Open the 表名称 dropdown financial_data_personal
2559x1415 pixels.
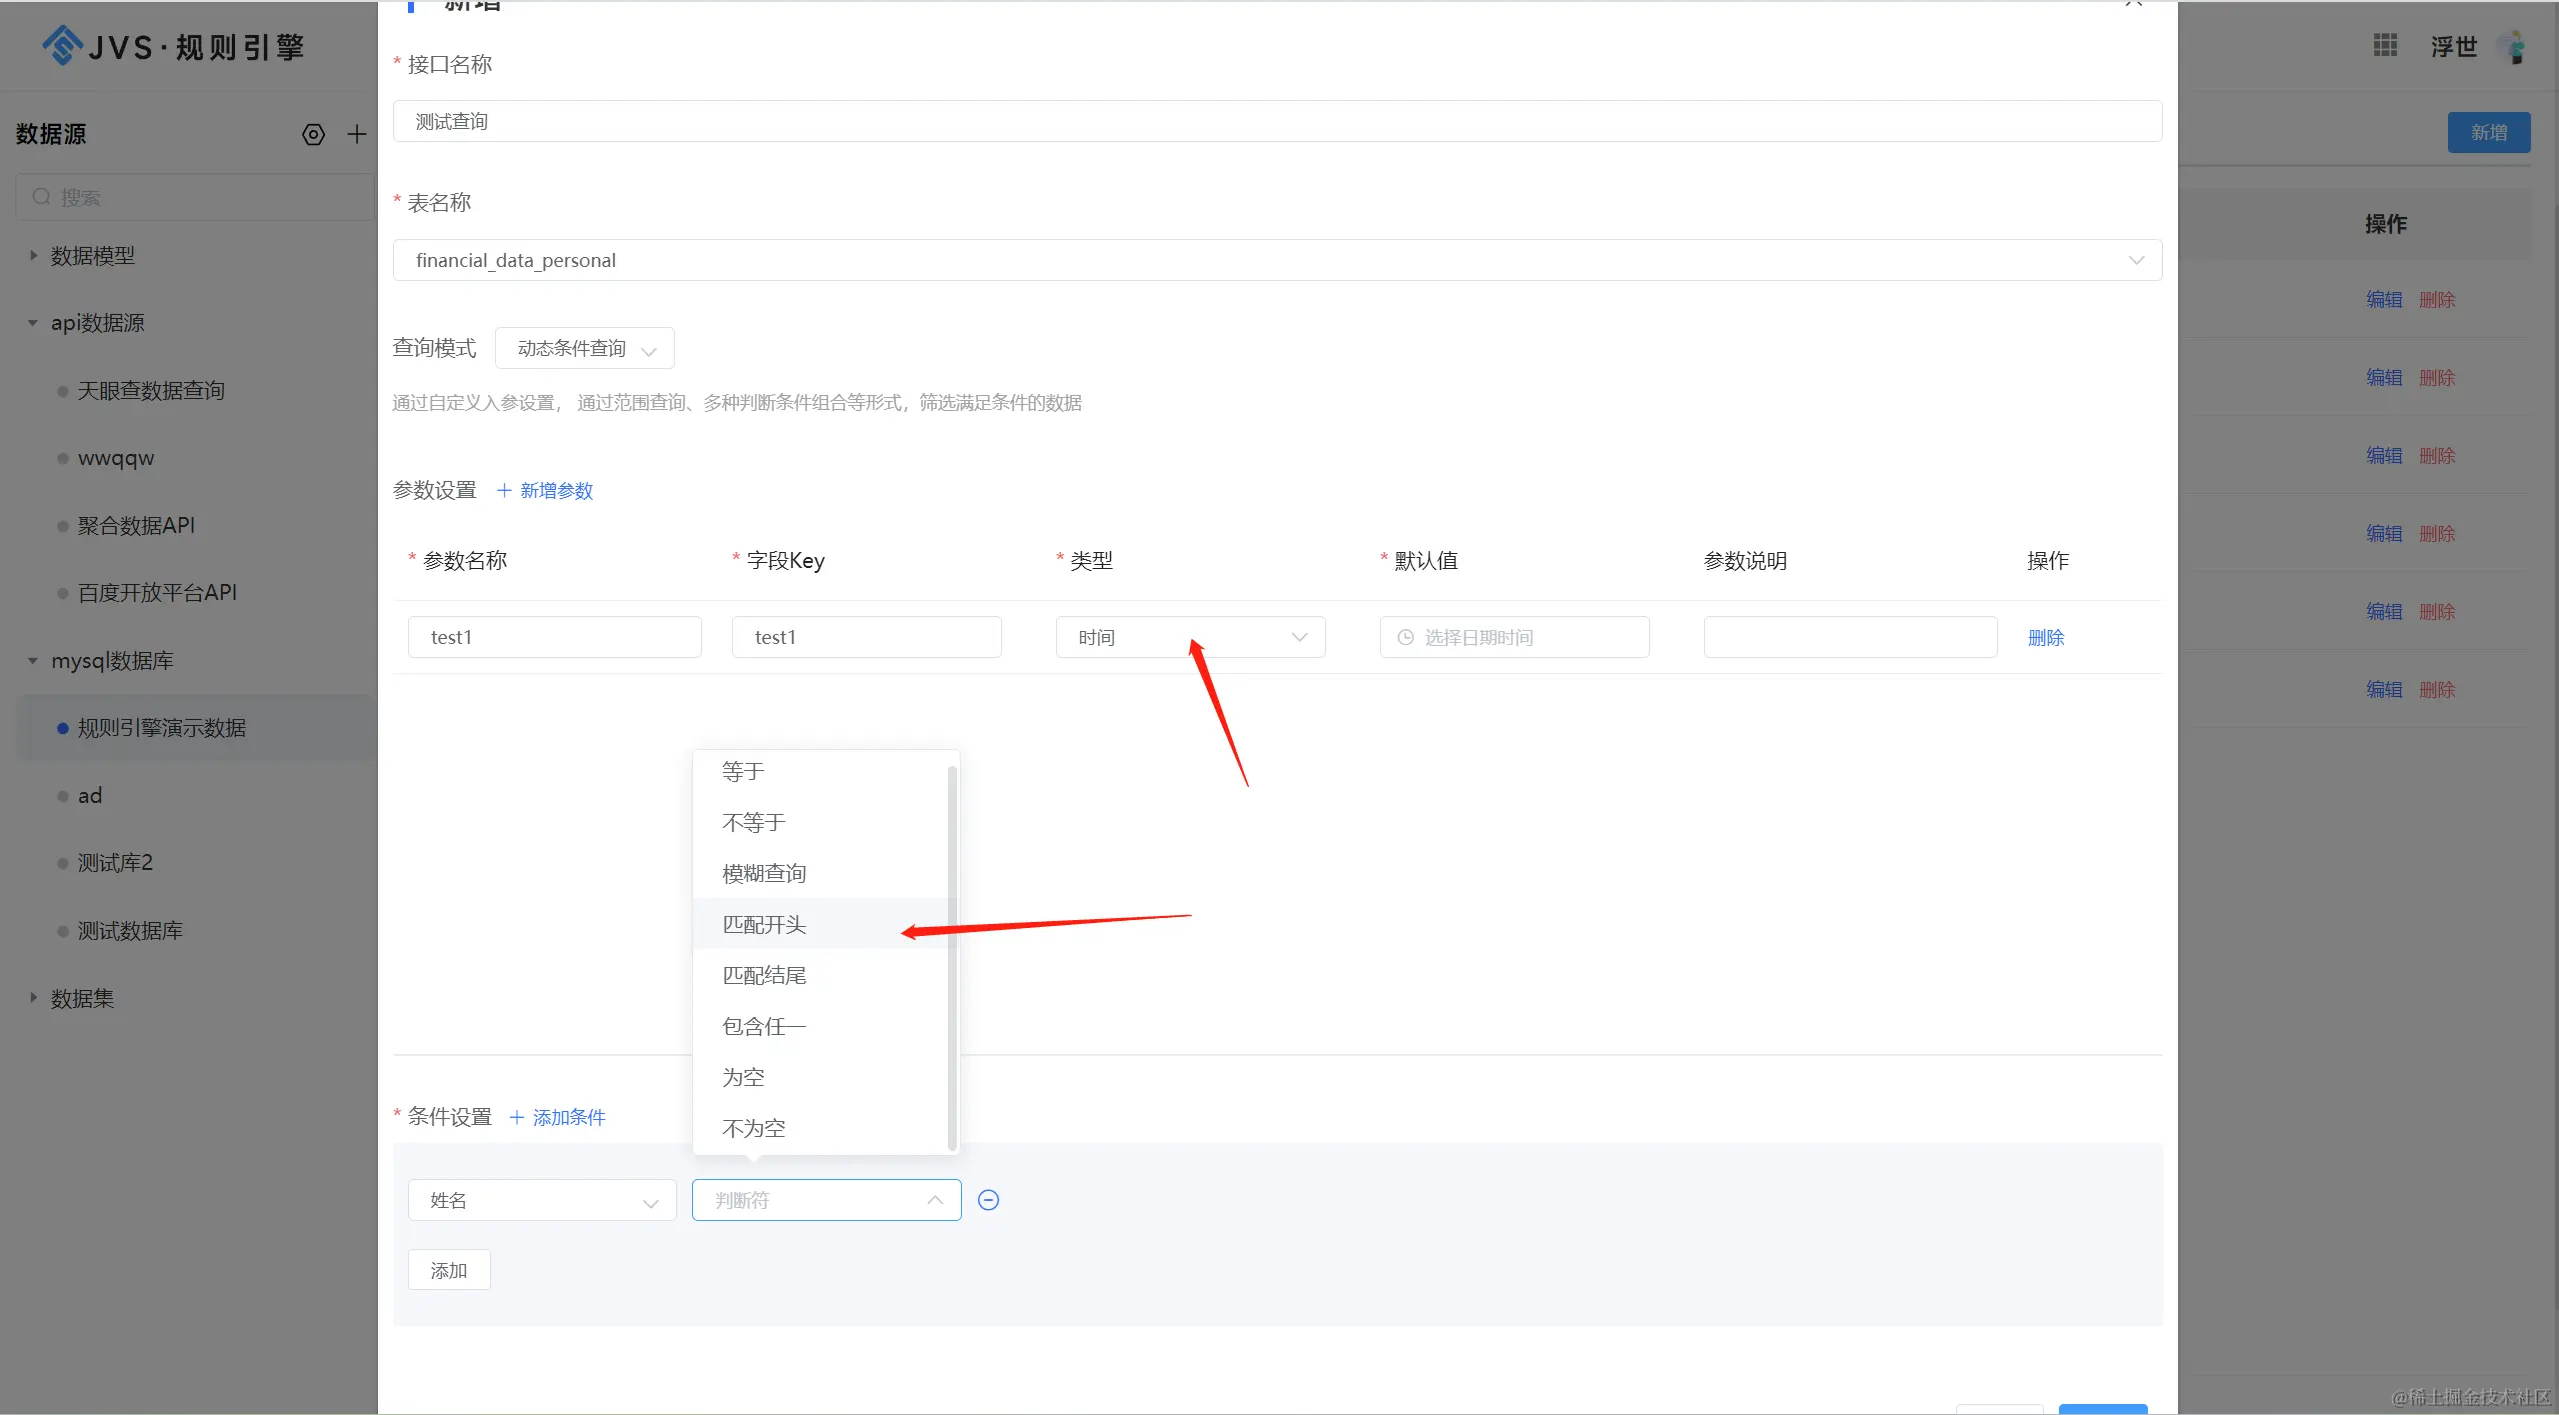coord(1277,260)
